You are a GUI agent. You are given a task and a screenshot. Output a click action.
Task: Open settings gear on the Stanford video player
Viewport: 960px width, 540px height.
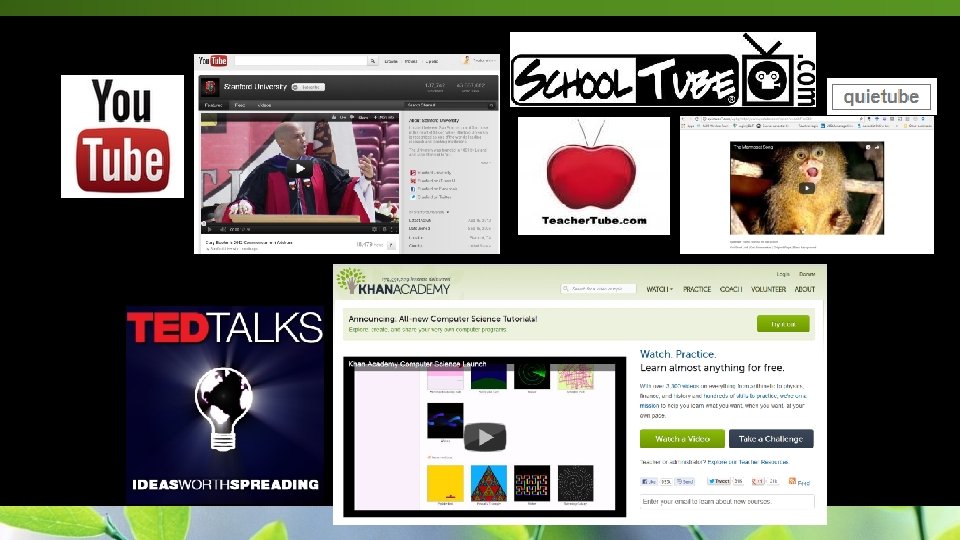point(375,230)
